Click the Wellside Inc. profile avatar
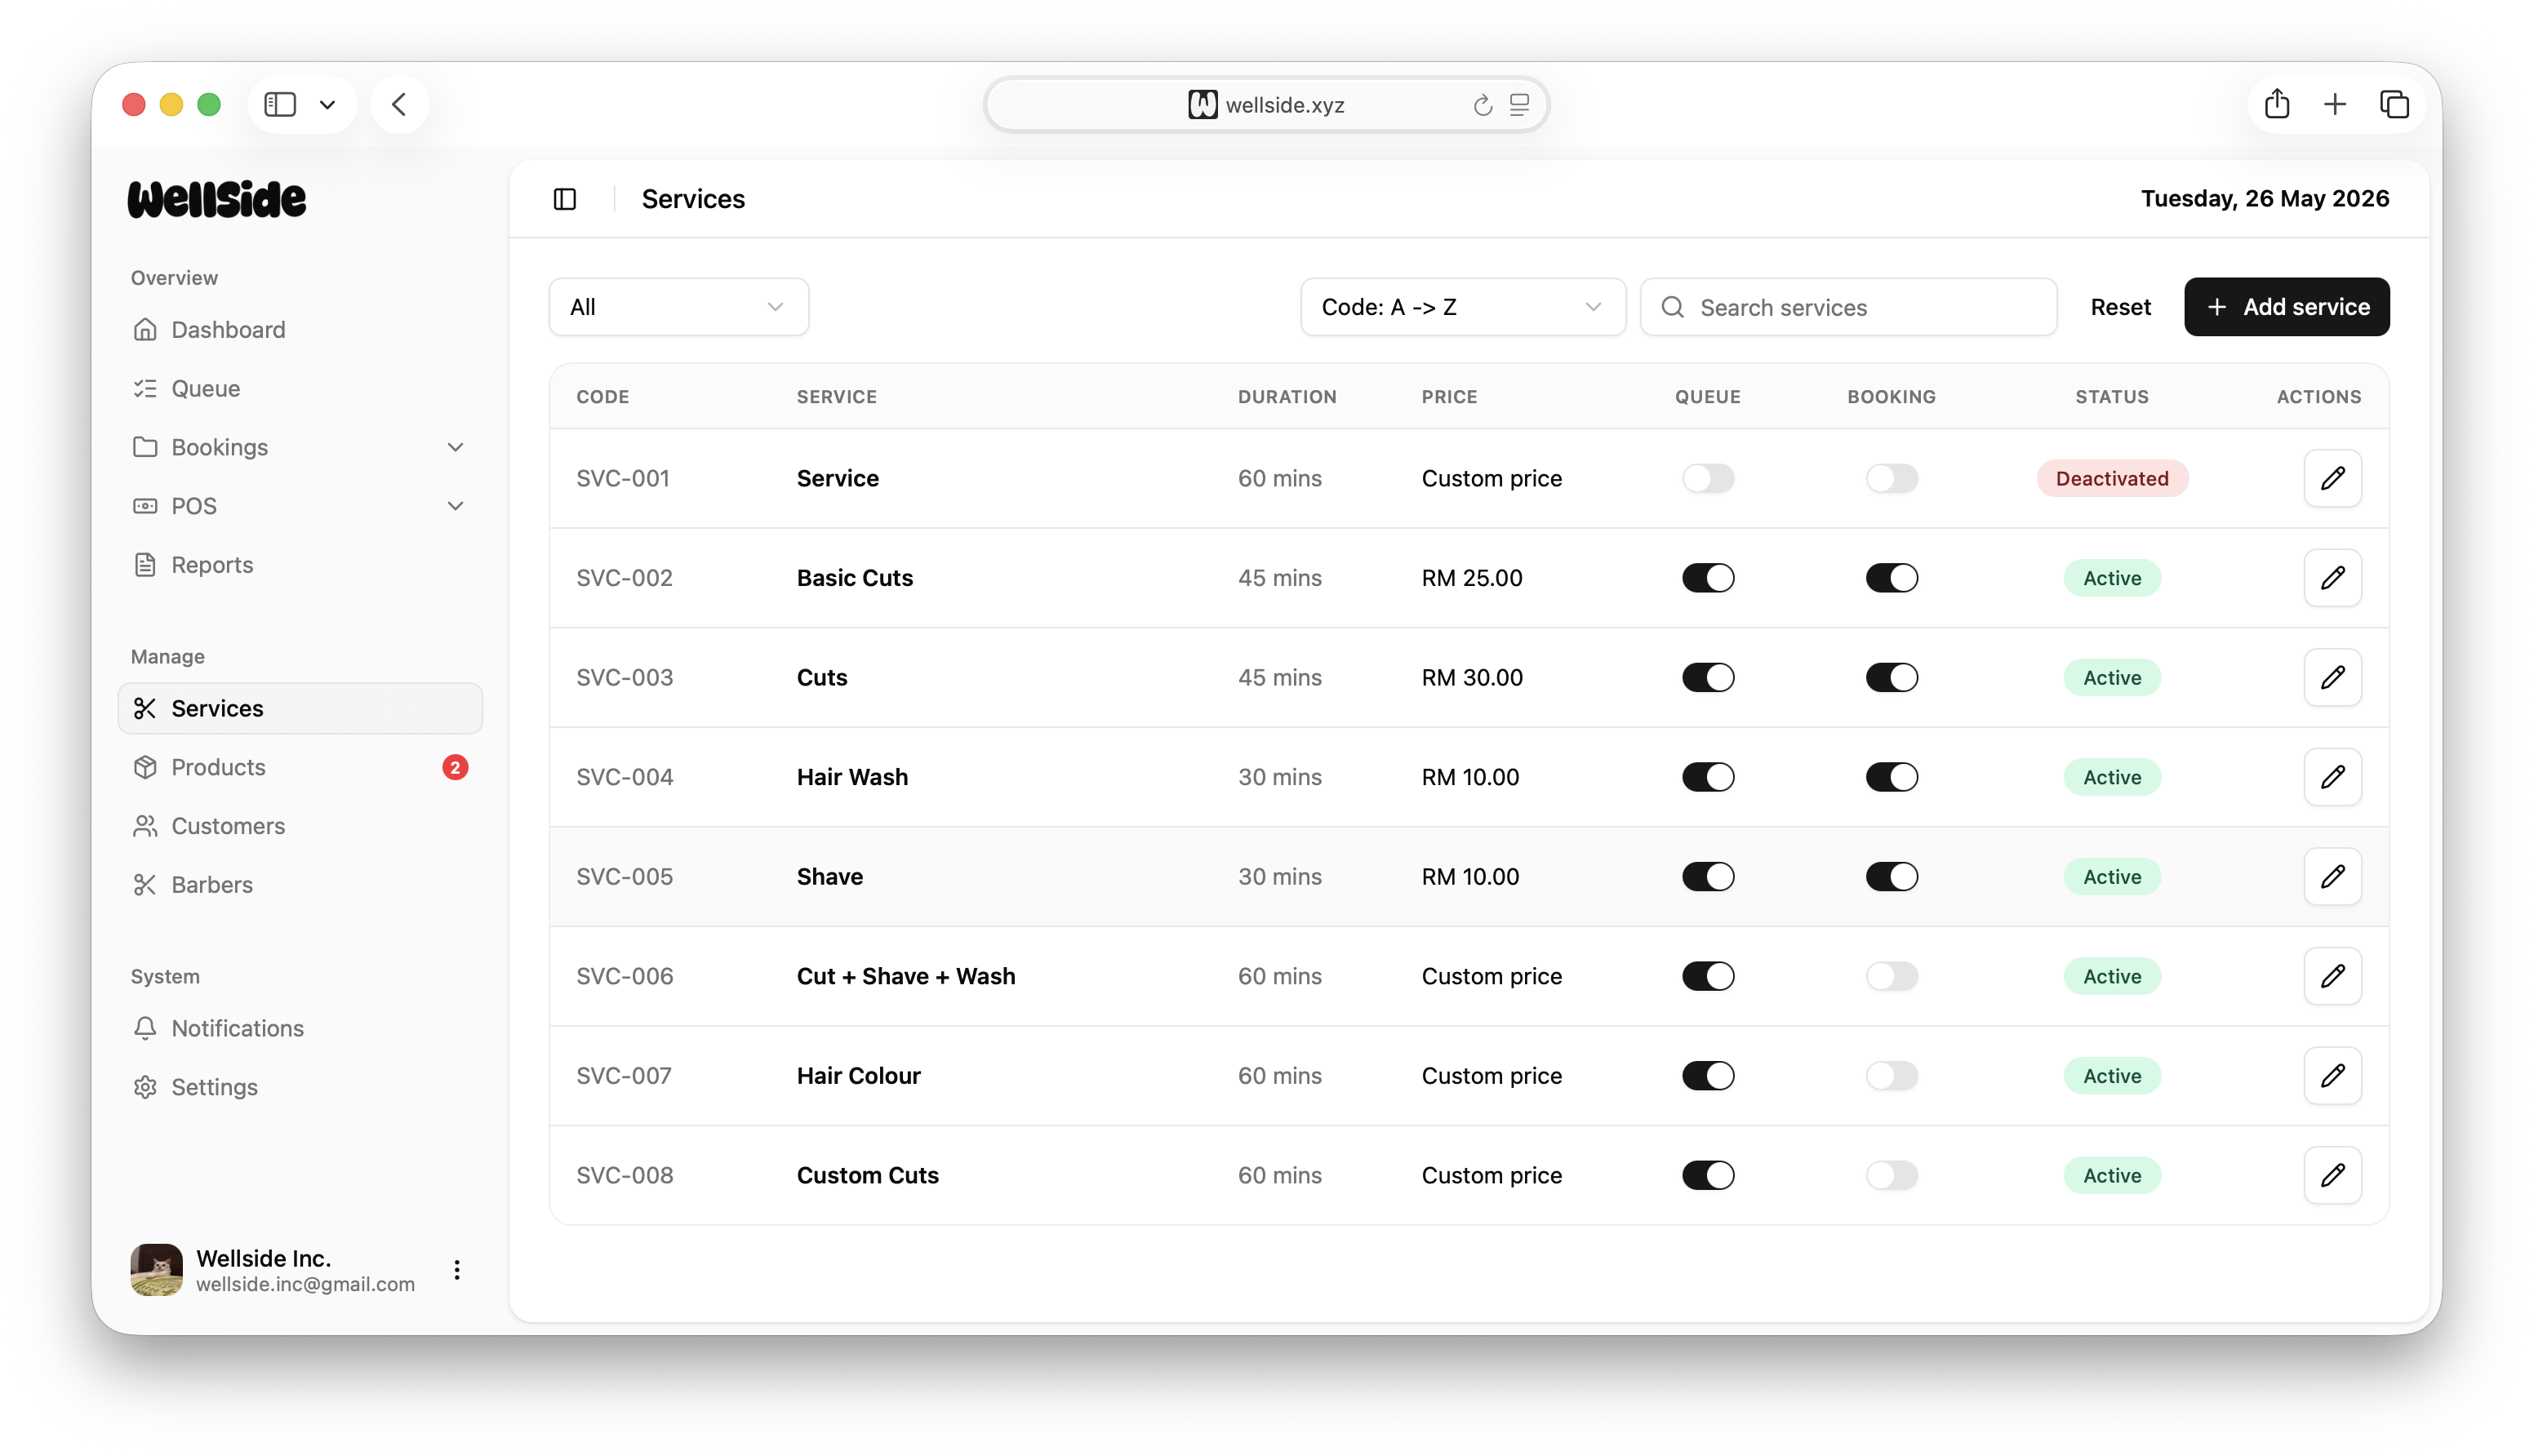2534x1456 pixels. (157, 1270)
